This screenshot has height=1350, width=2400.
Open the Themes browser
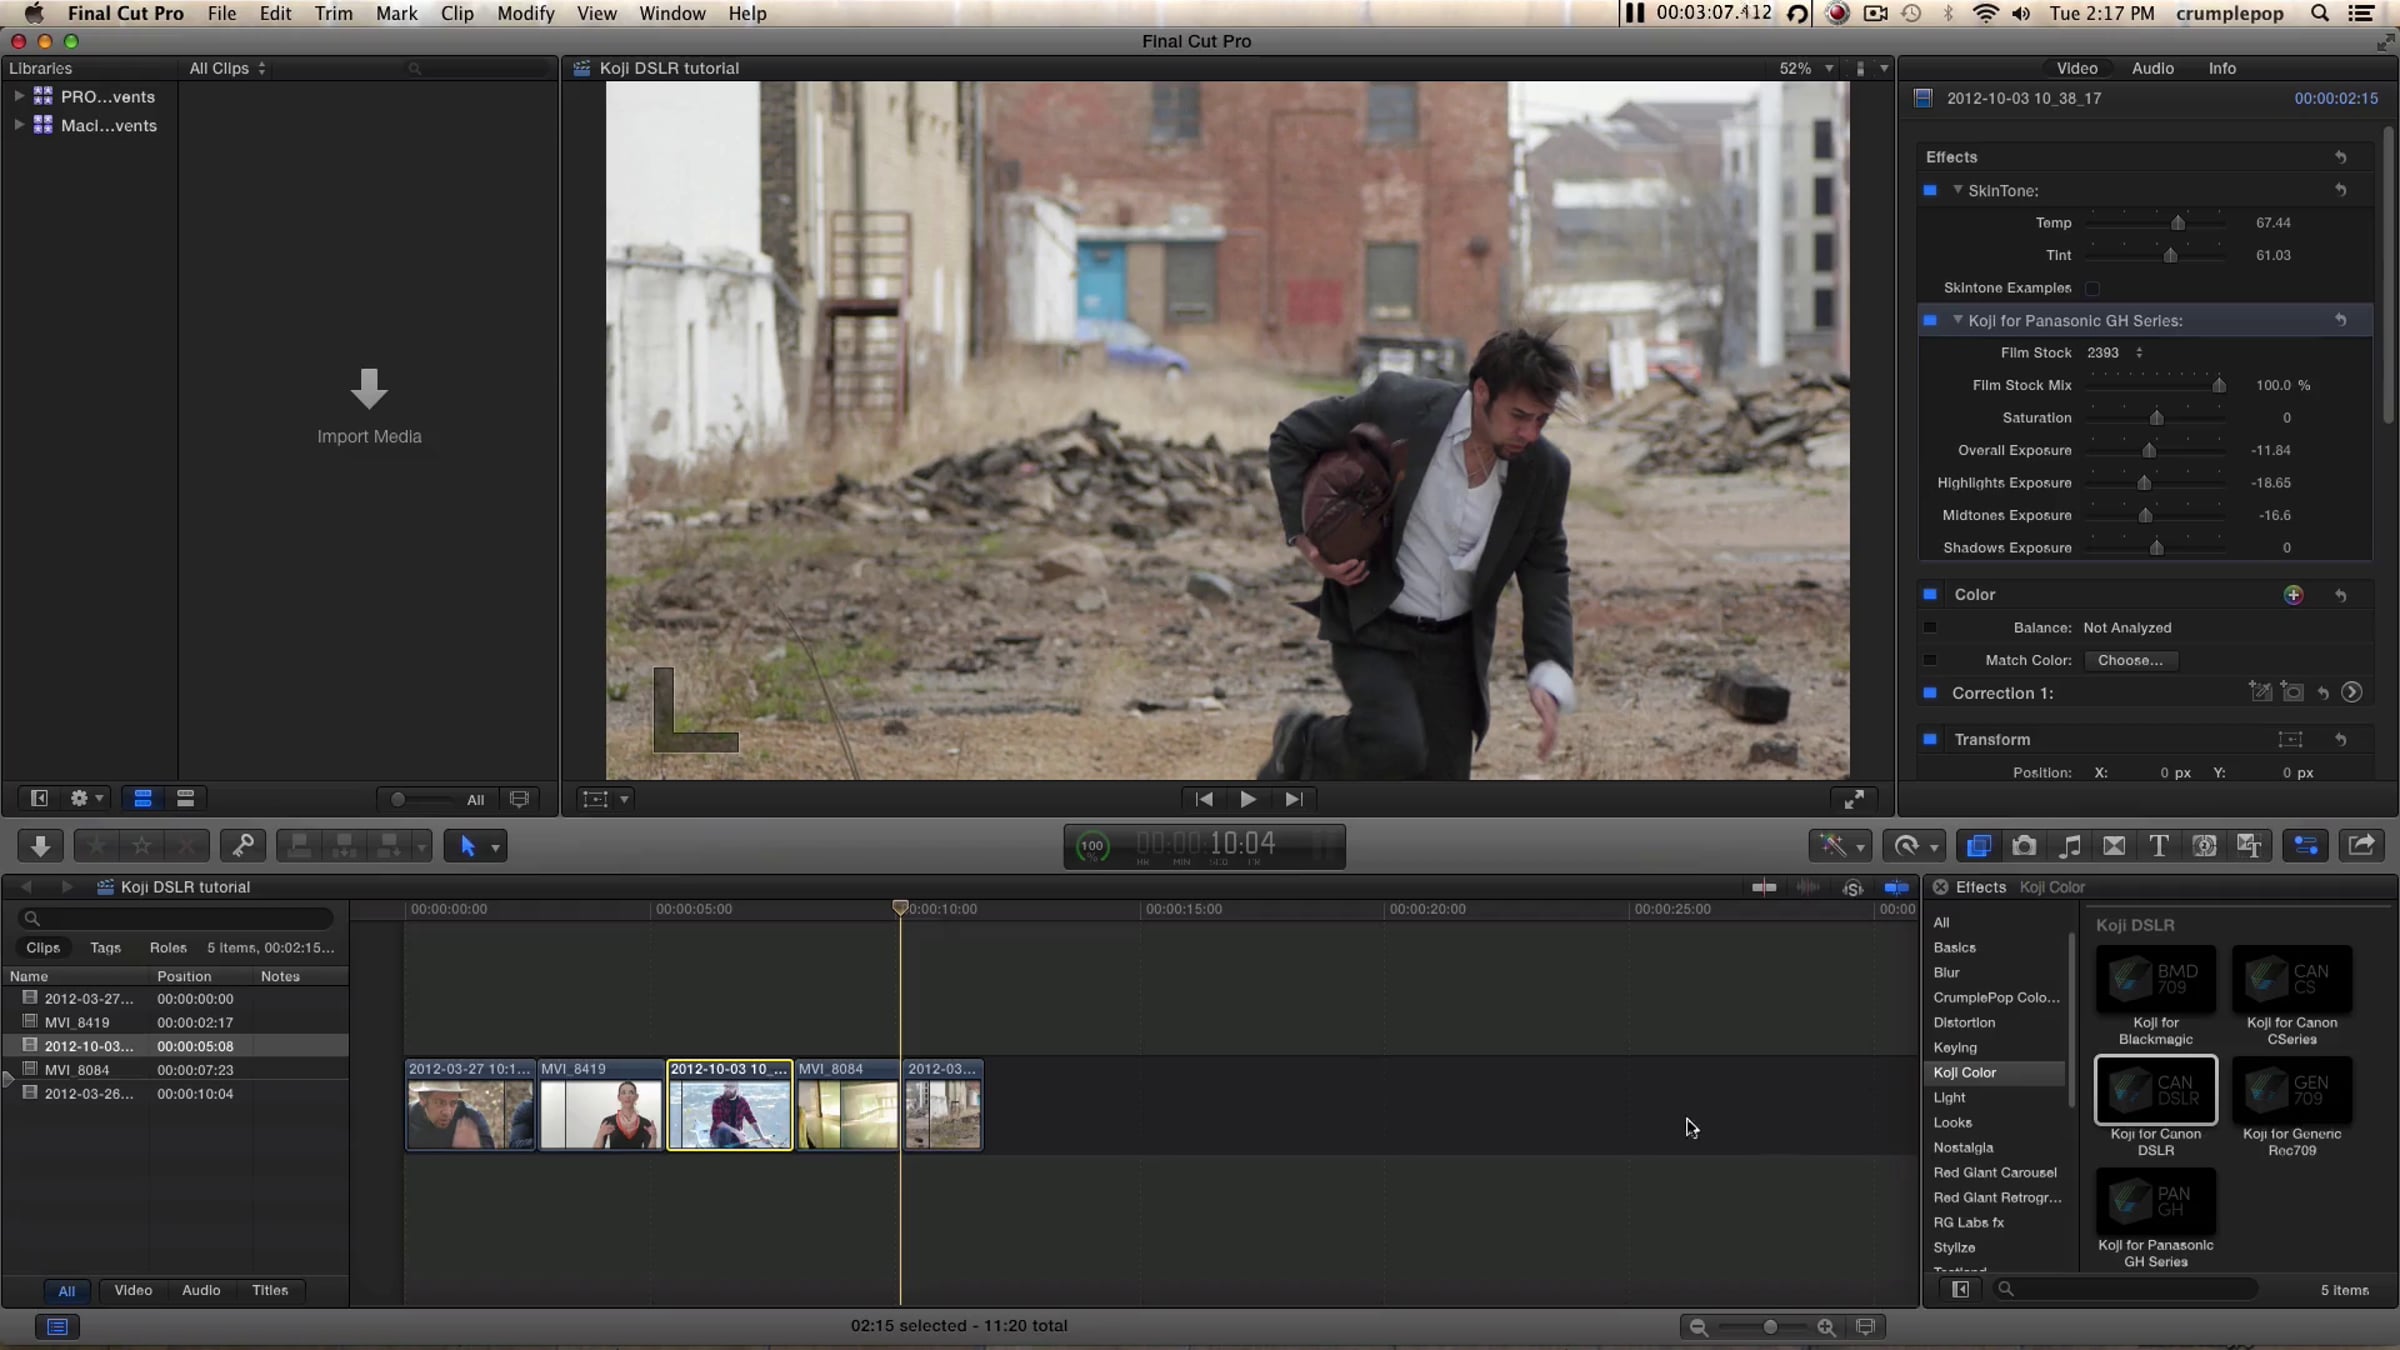tap(2249, 846)
